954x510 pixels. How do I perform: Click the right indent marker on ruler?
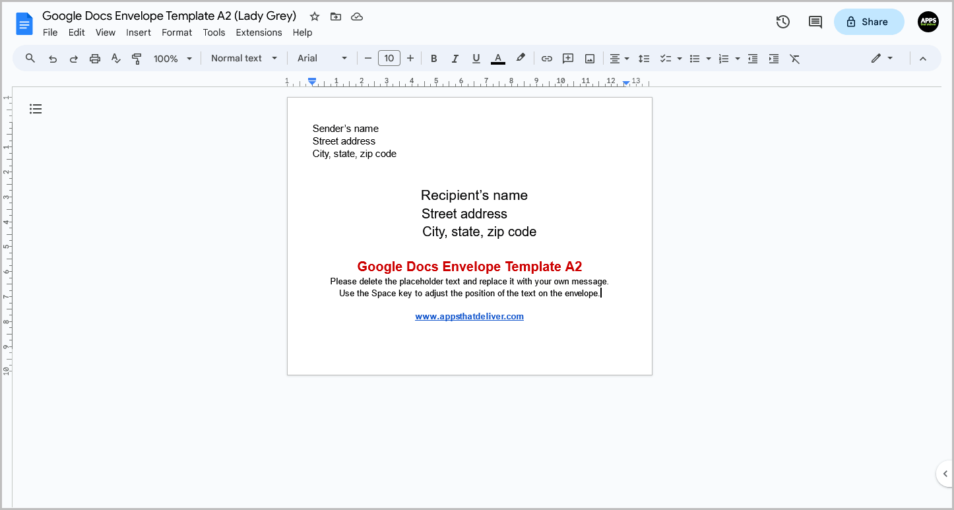click(x=626, y=83)
